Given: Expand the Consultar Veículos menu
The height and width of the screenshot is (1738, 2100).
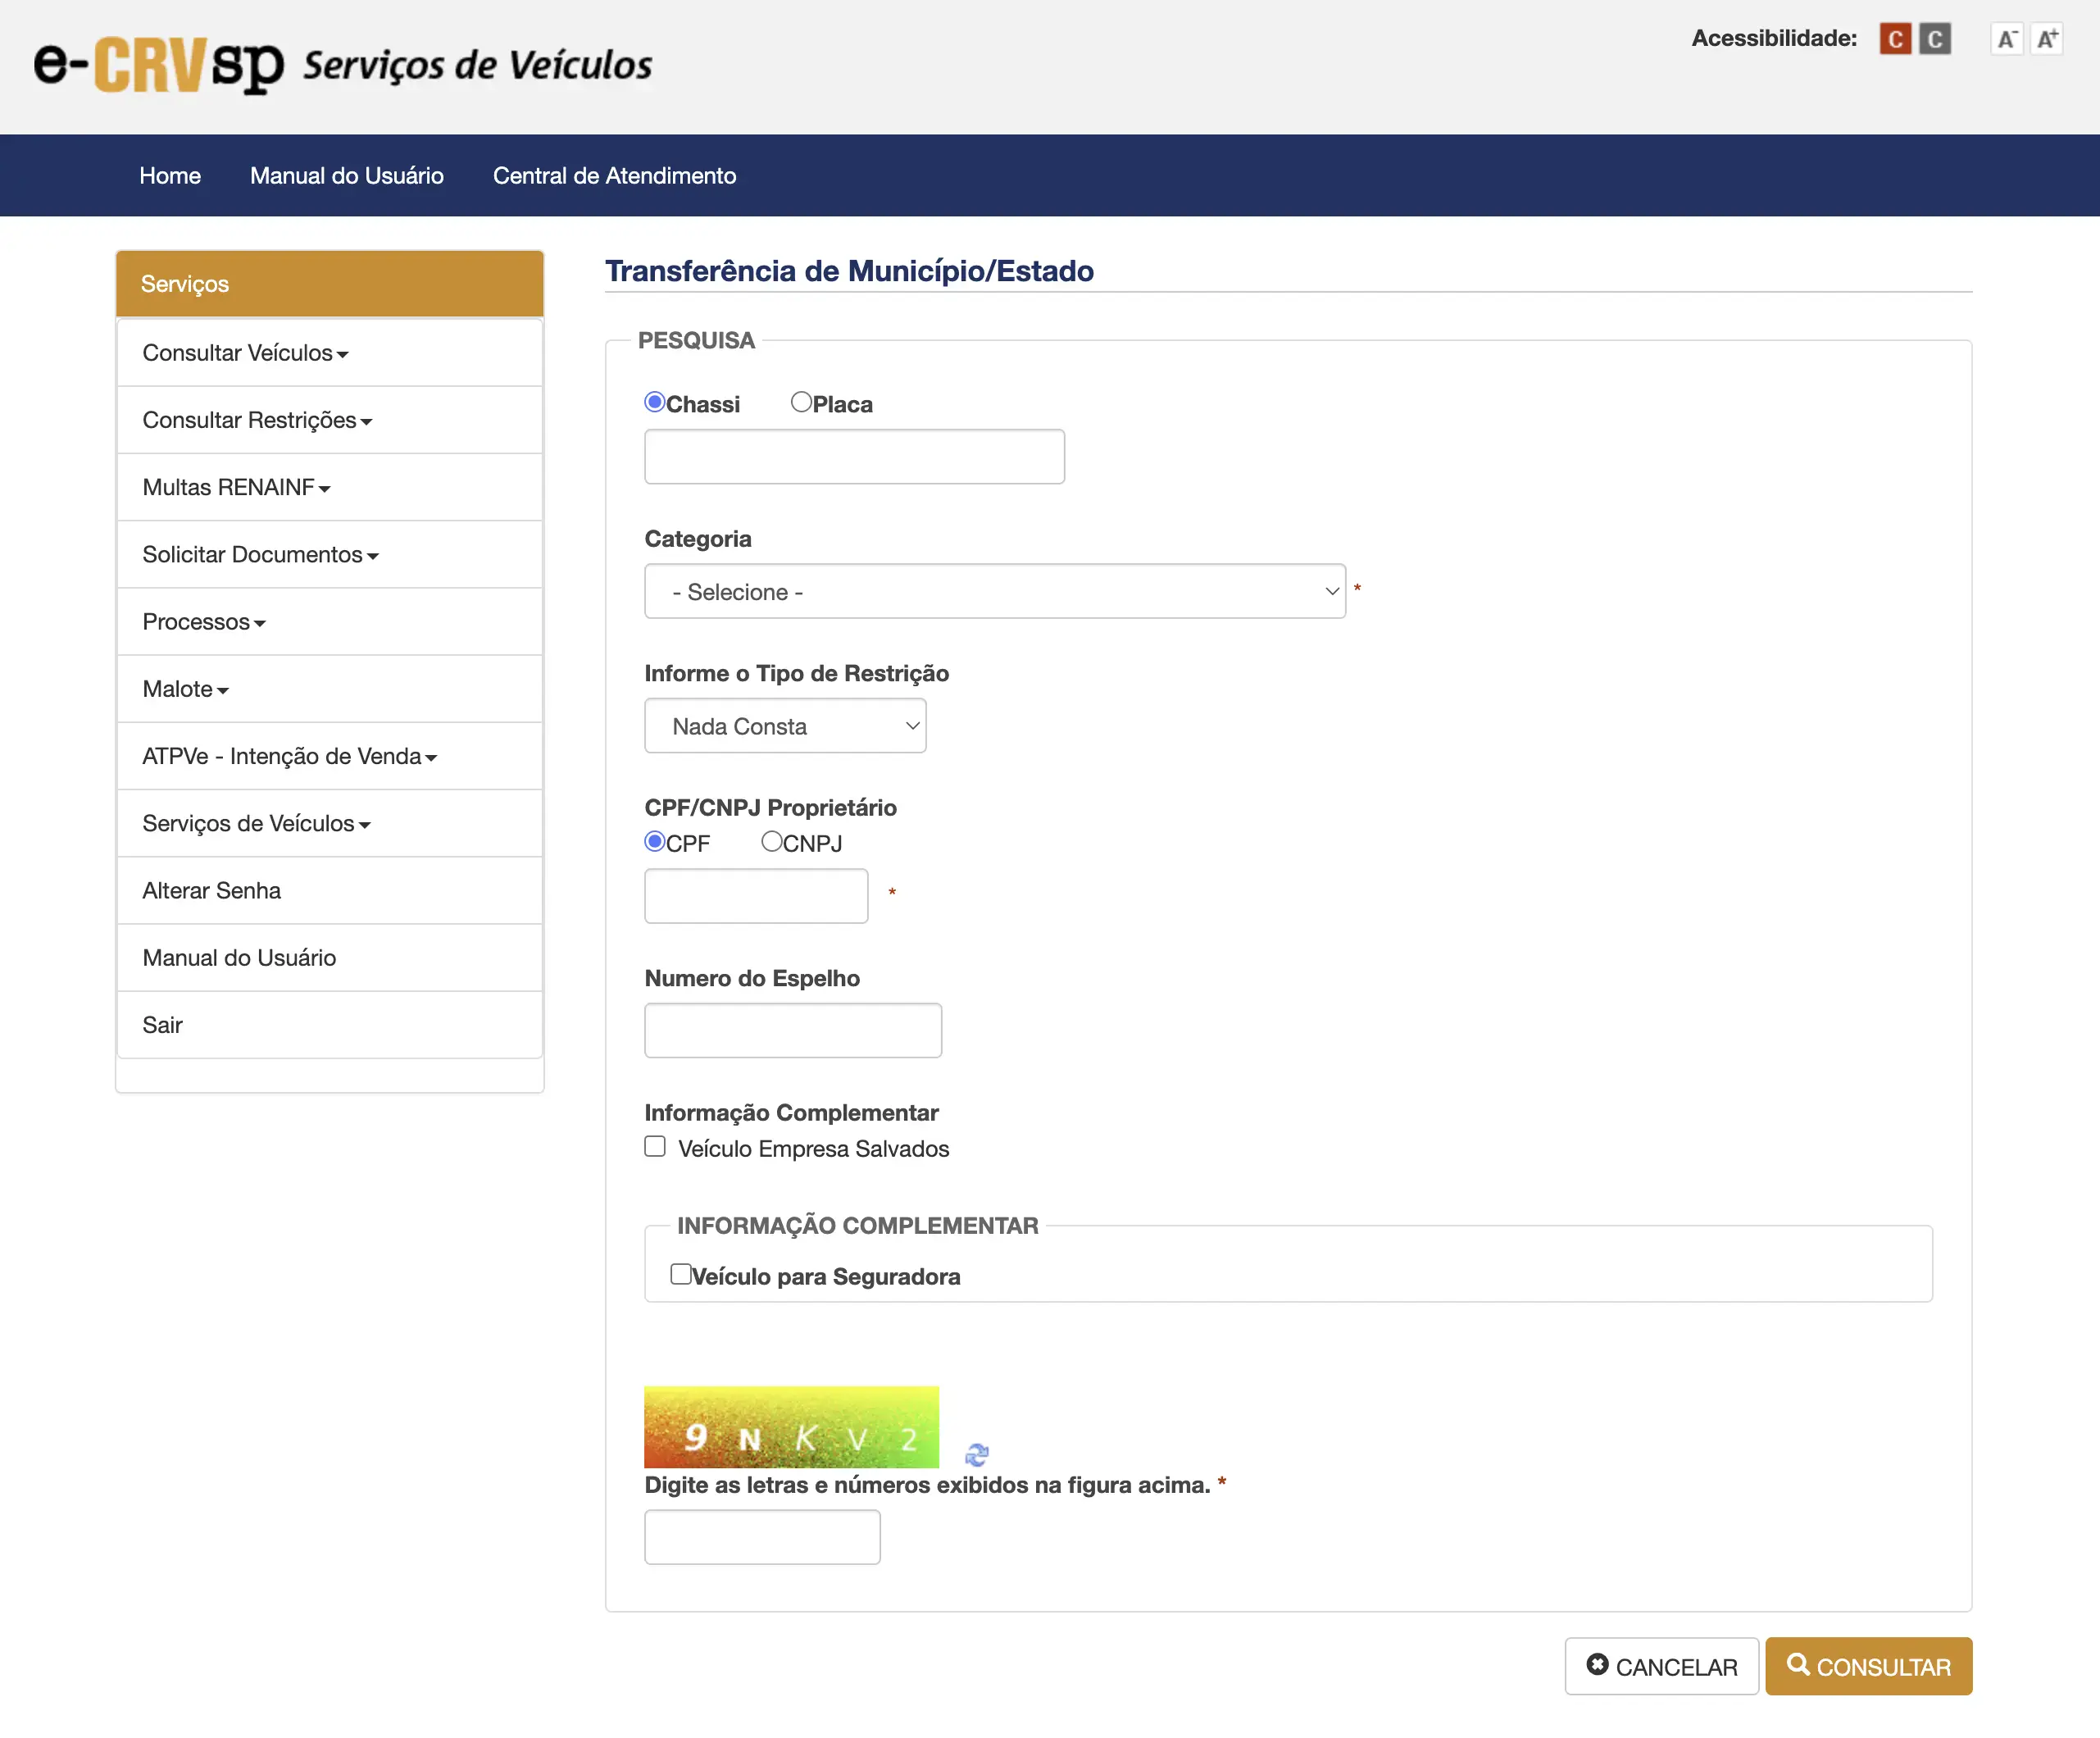Looking at the screenshot, I should pos(245,353).
